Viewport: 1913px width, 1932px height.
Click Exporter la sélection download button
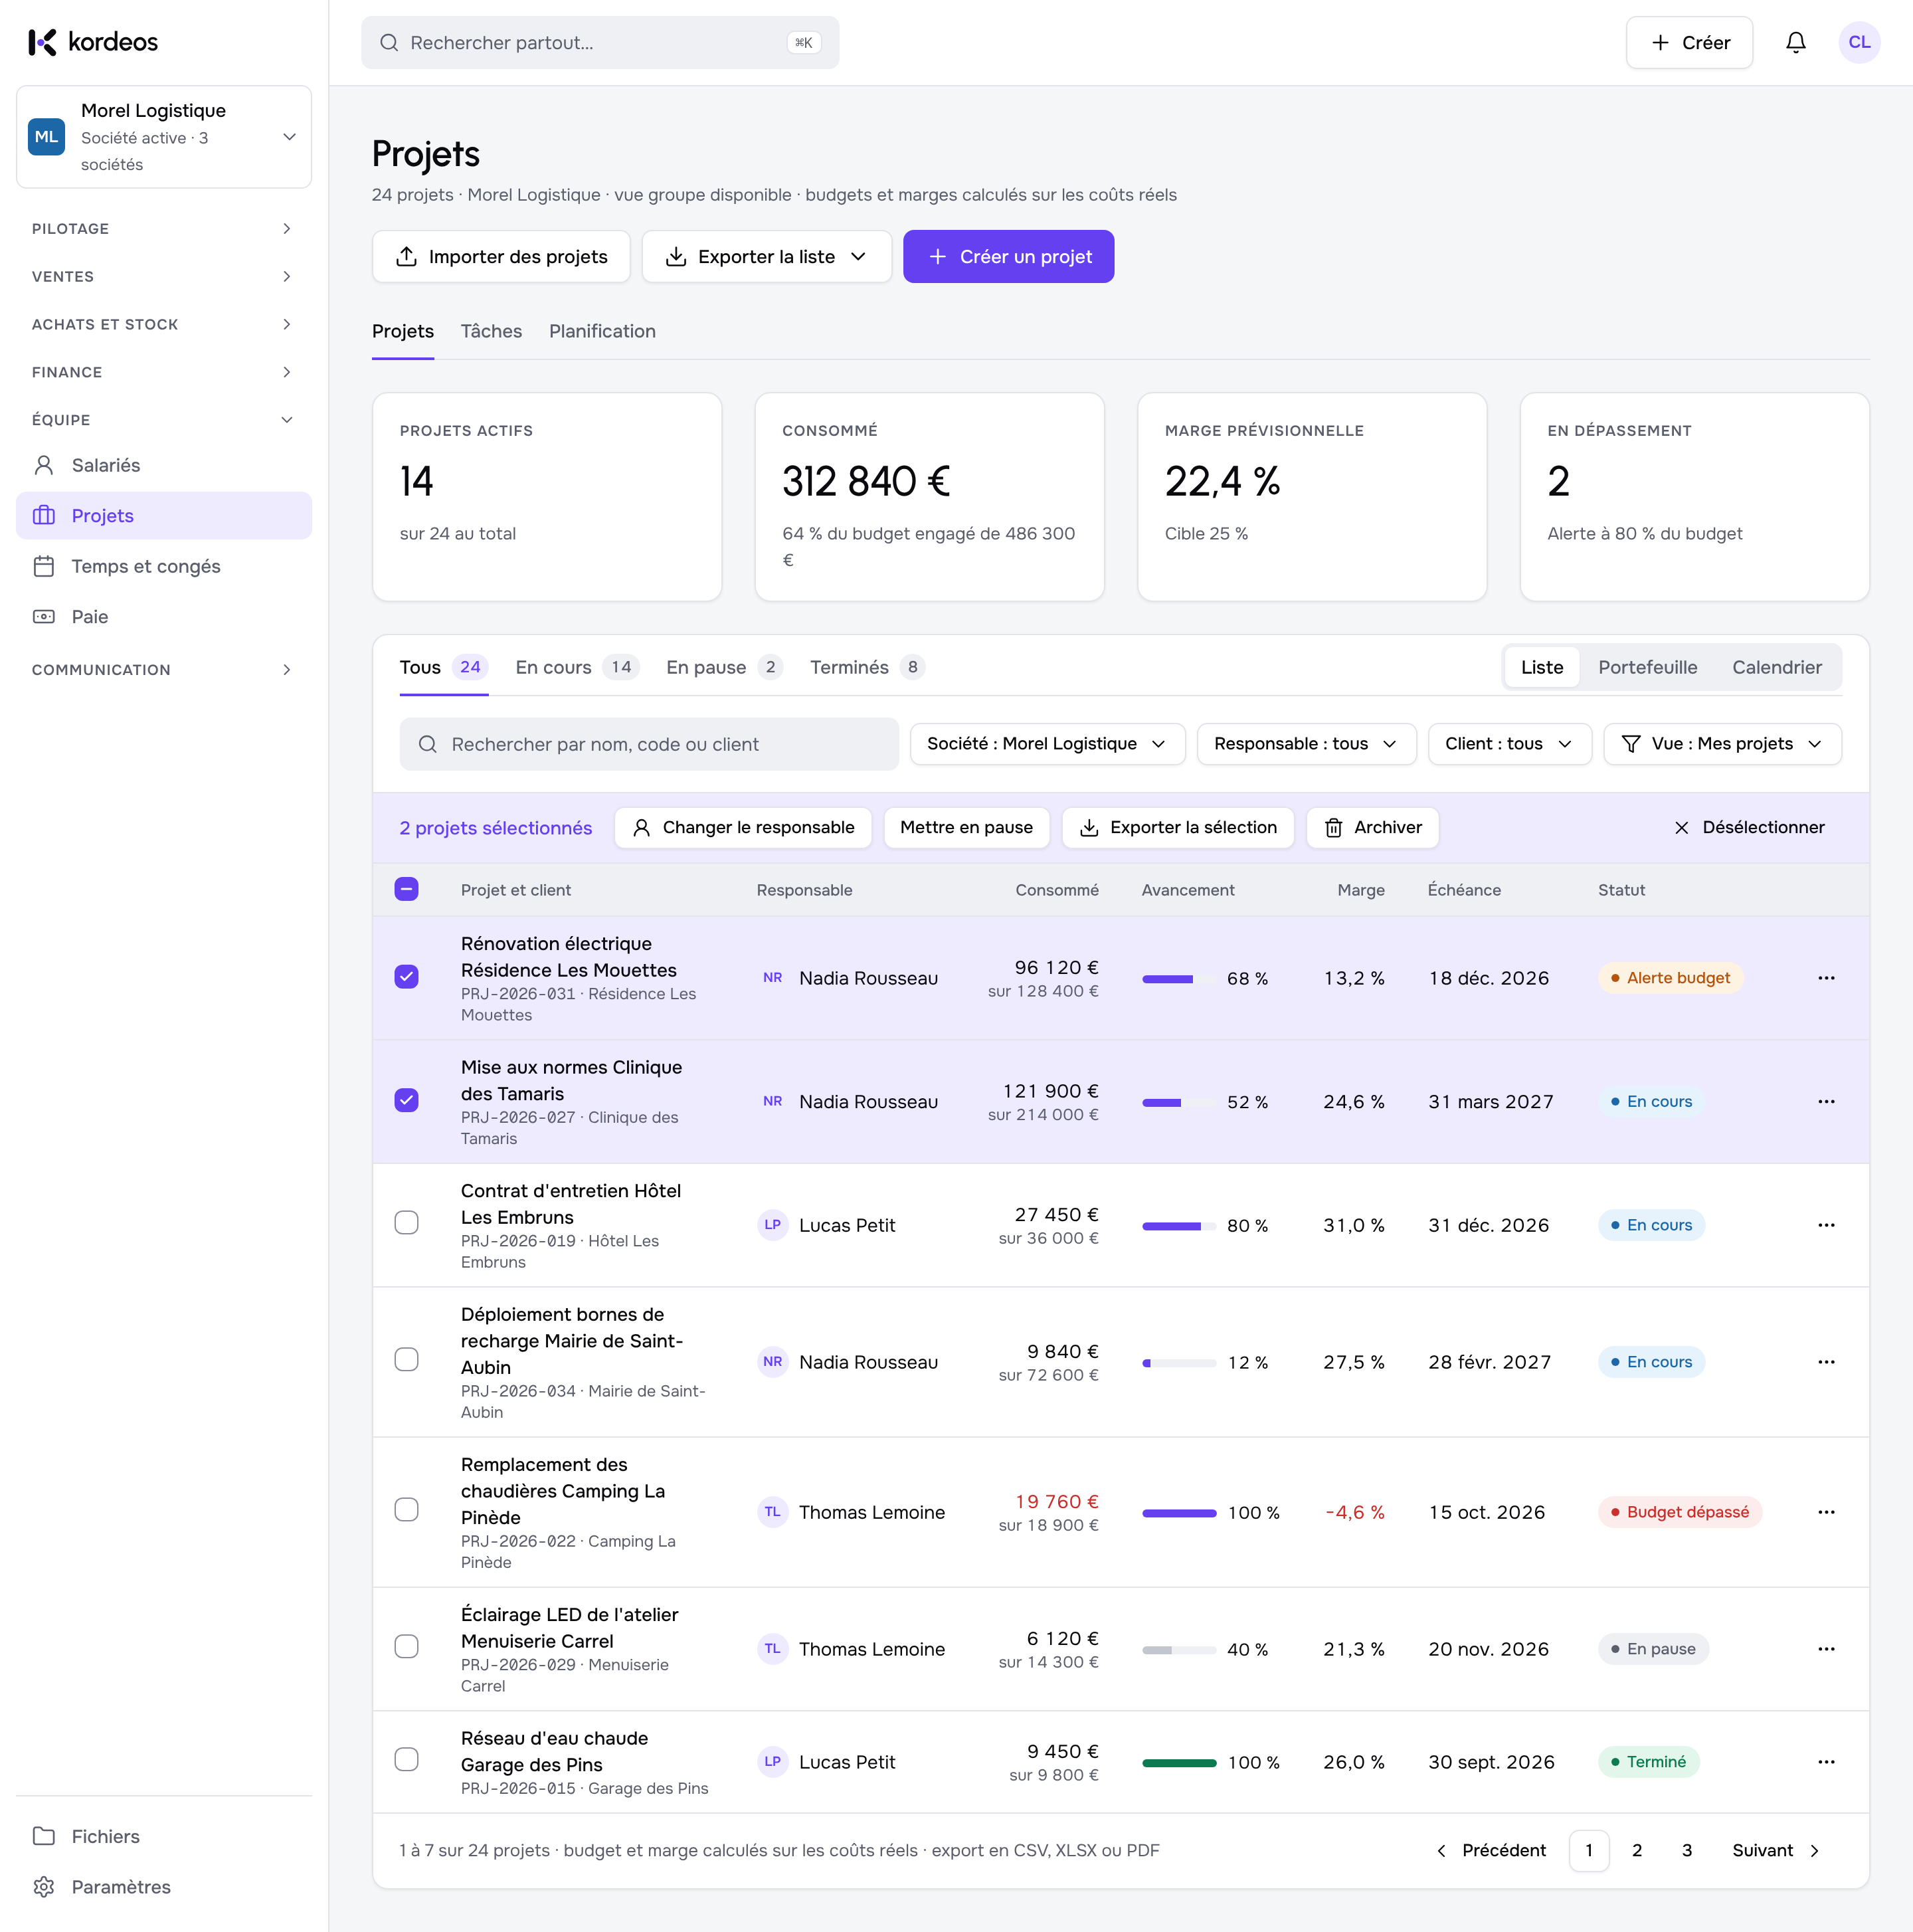1178,827
